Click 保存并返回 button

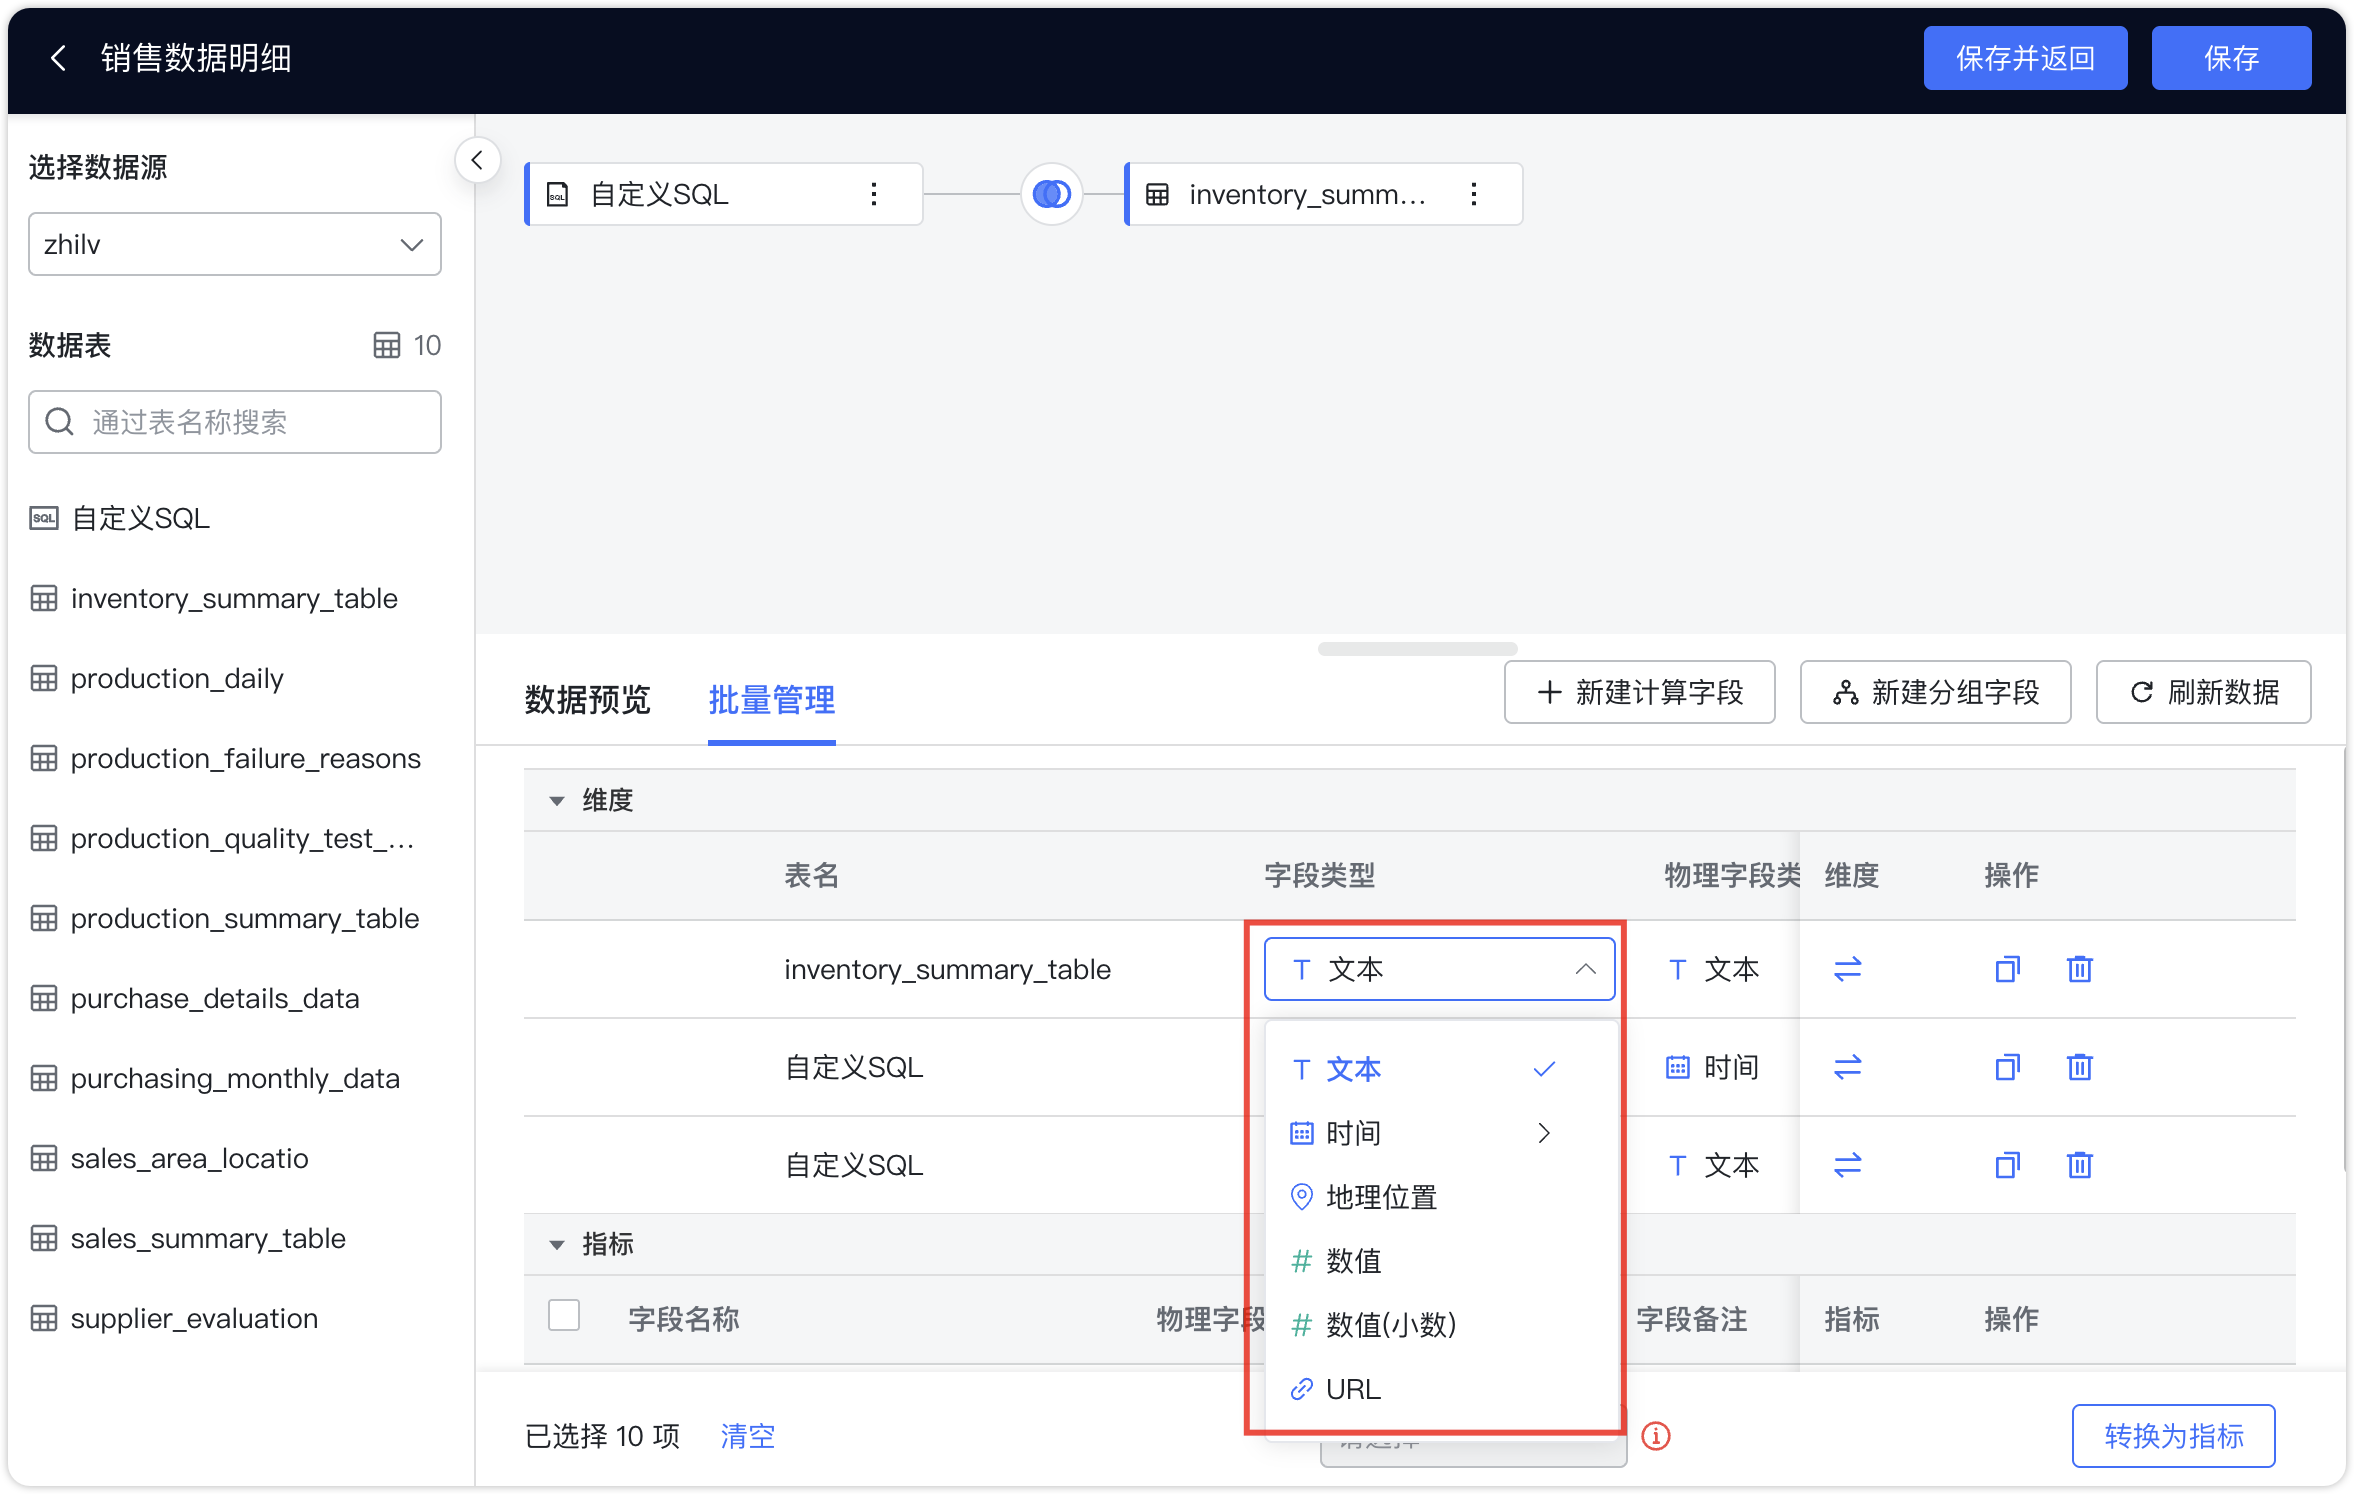[2025, 58]
